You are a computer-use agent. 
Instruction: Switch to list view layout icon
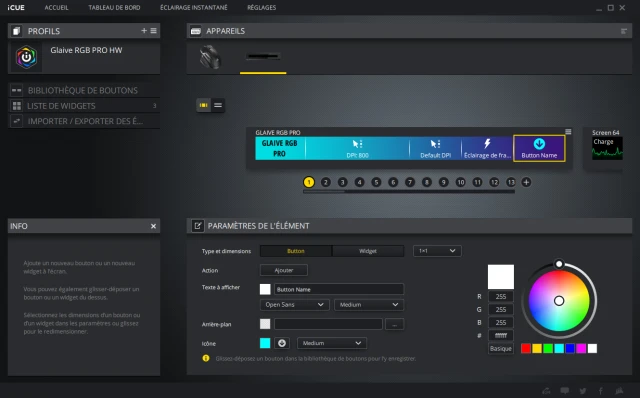218,105
